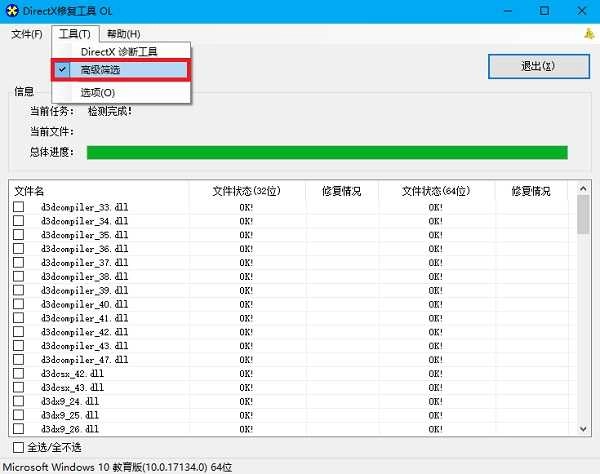
Task: Open the 文件(F) menu
Action: tap(27, 34)
